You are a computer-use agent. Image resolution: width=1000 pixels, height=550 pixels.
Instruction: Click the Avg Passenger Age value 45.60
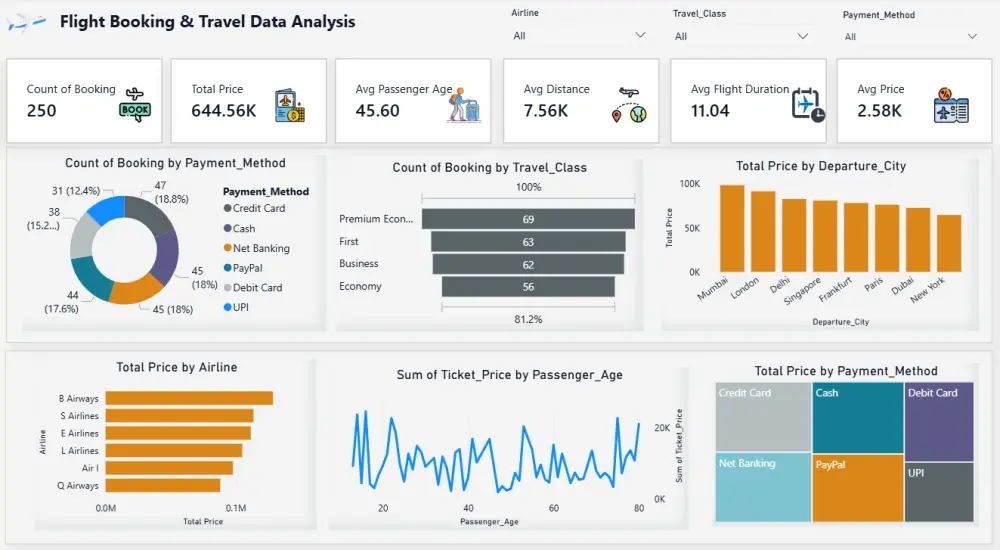(378, 110)
